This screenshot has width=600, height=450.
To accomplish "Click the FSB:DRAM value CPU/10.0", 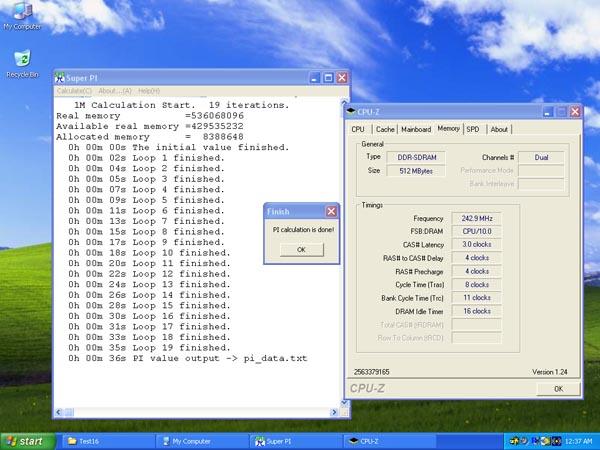I will point(477,232).
